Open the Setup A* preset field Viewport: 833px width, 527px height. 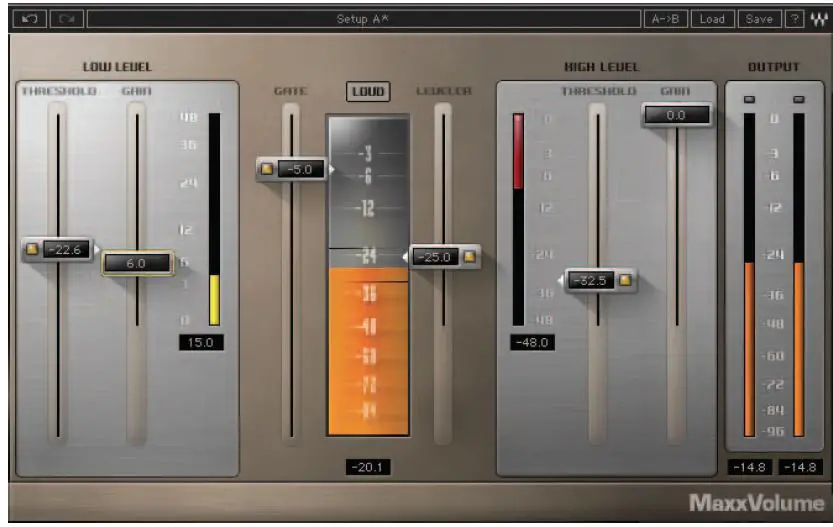point(363,19)
